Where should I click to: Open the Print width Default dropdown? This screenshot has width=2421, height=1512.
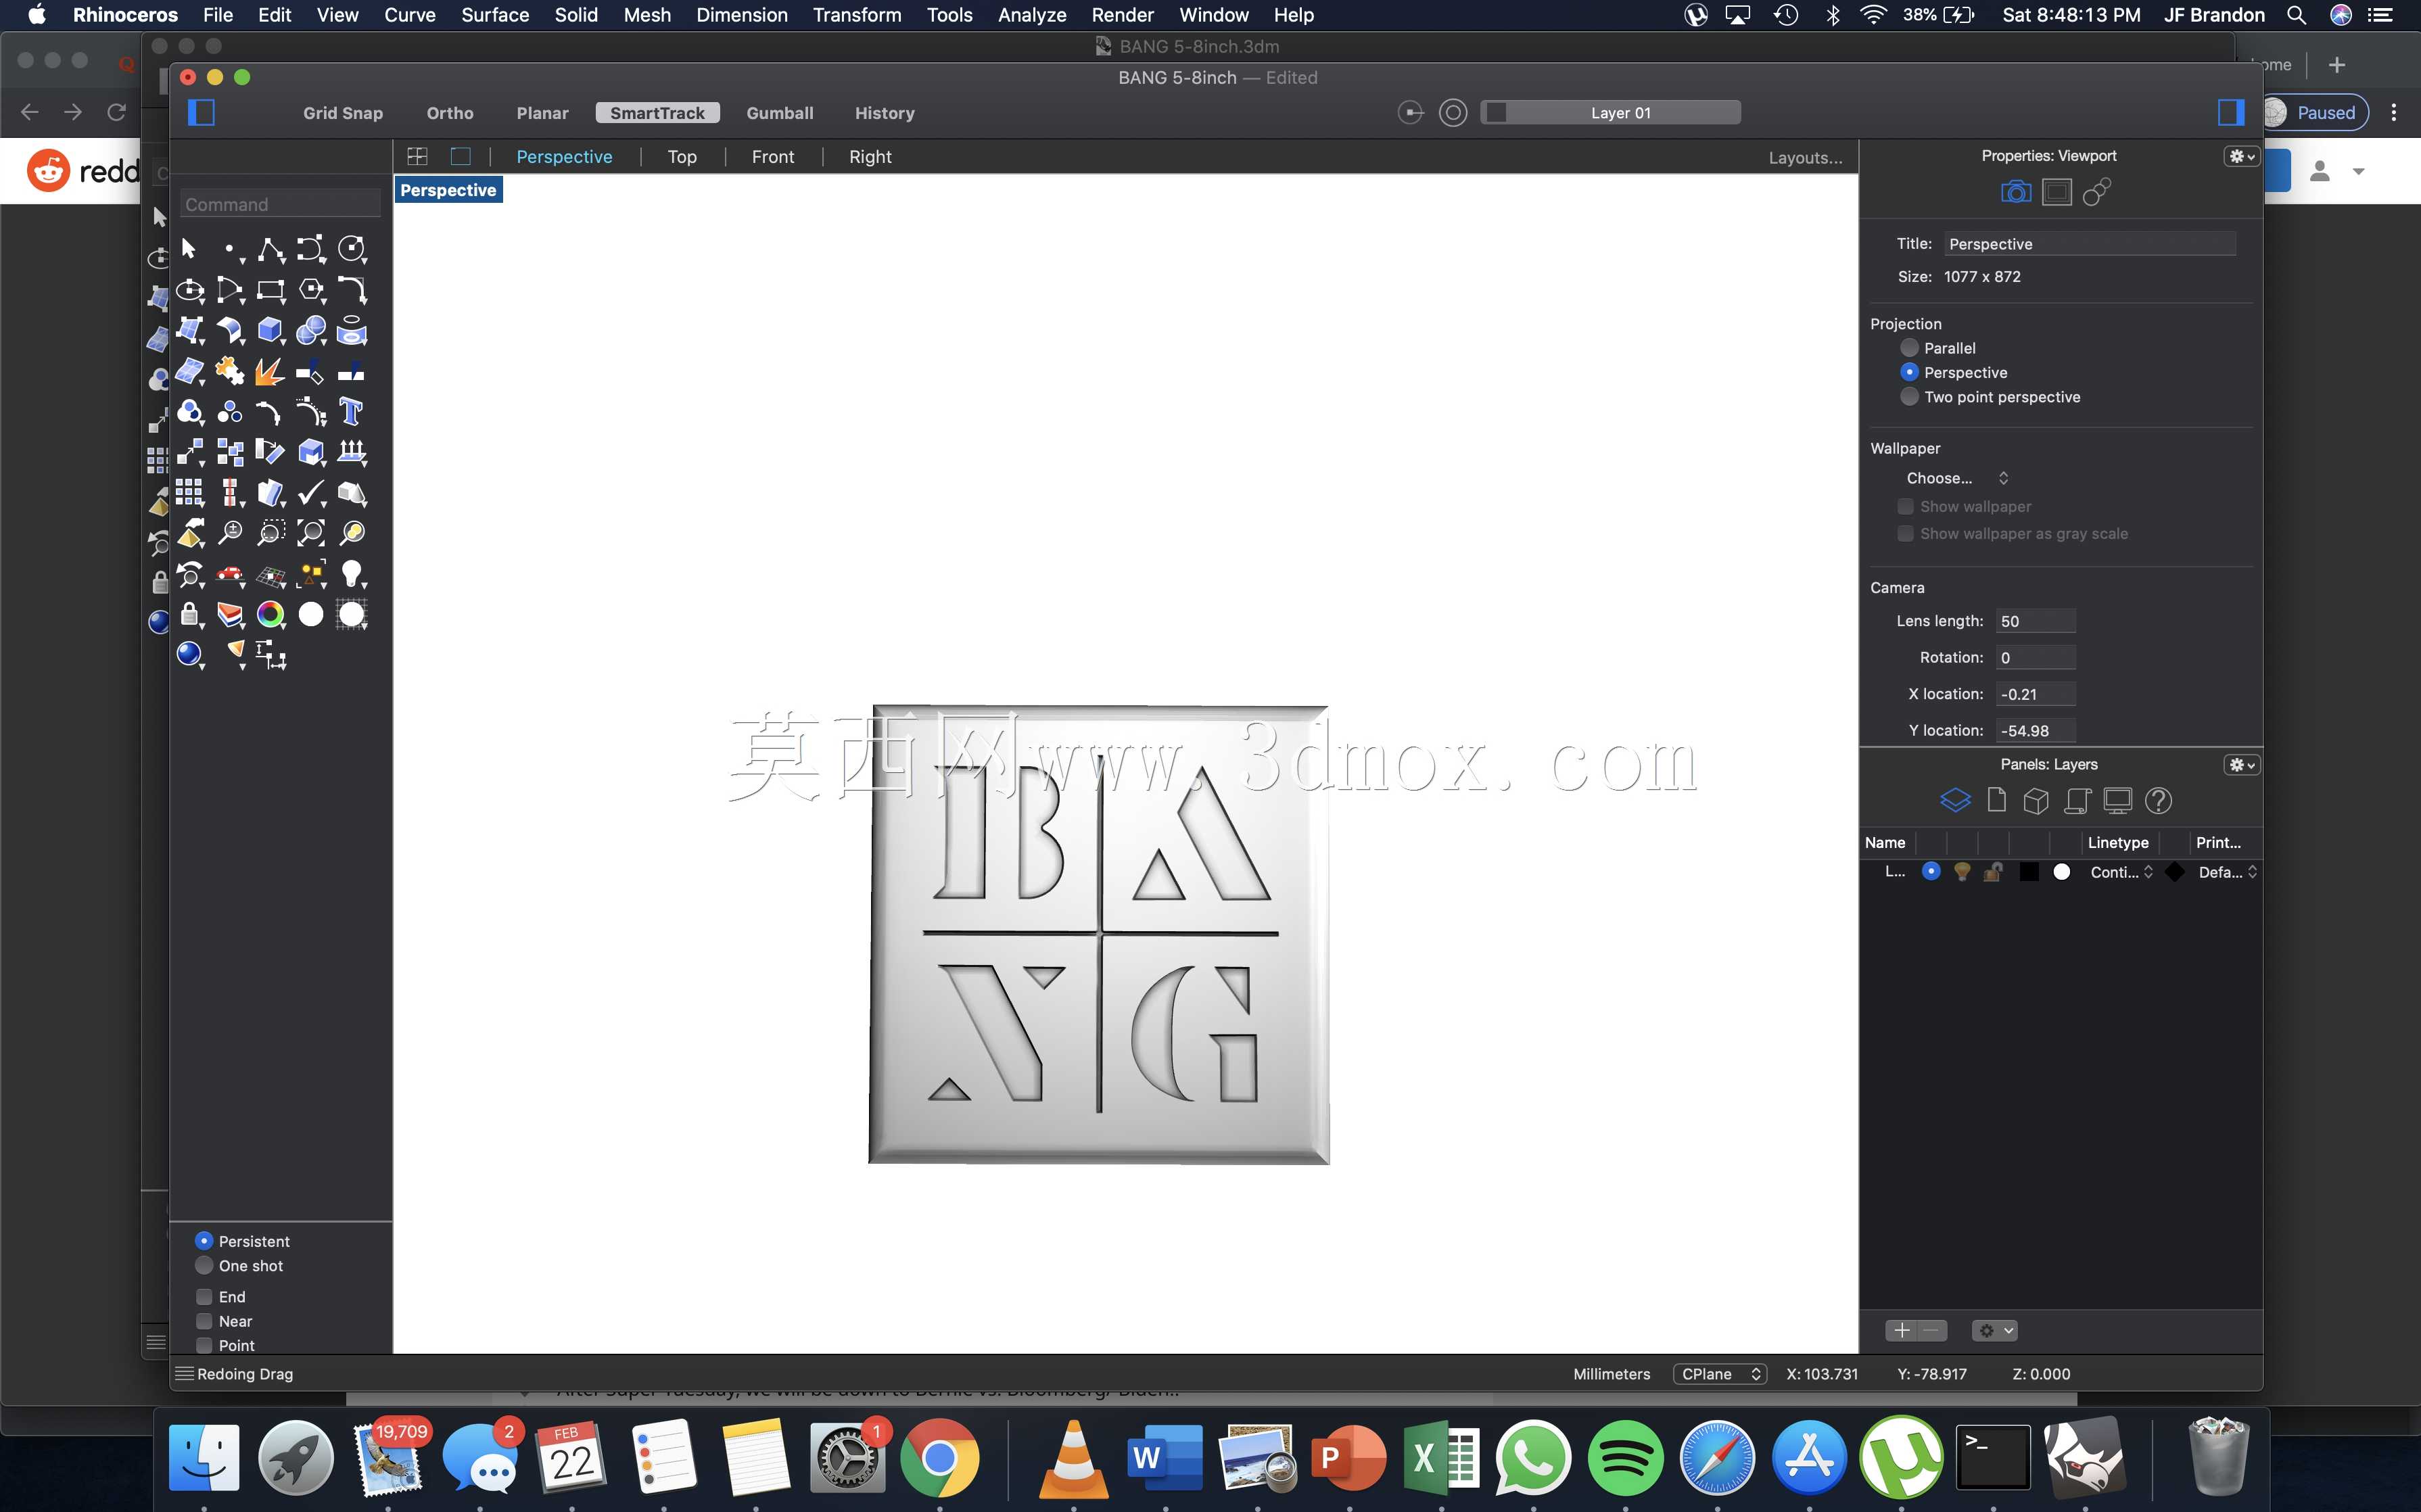click(x=2228, y=872)
